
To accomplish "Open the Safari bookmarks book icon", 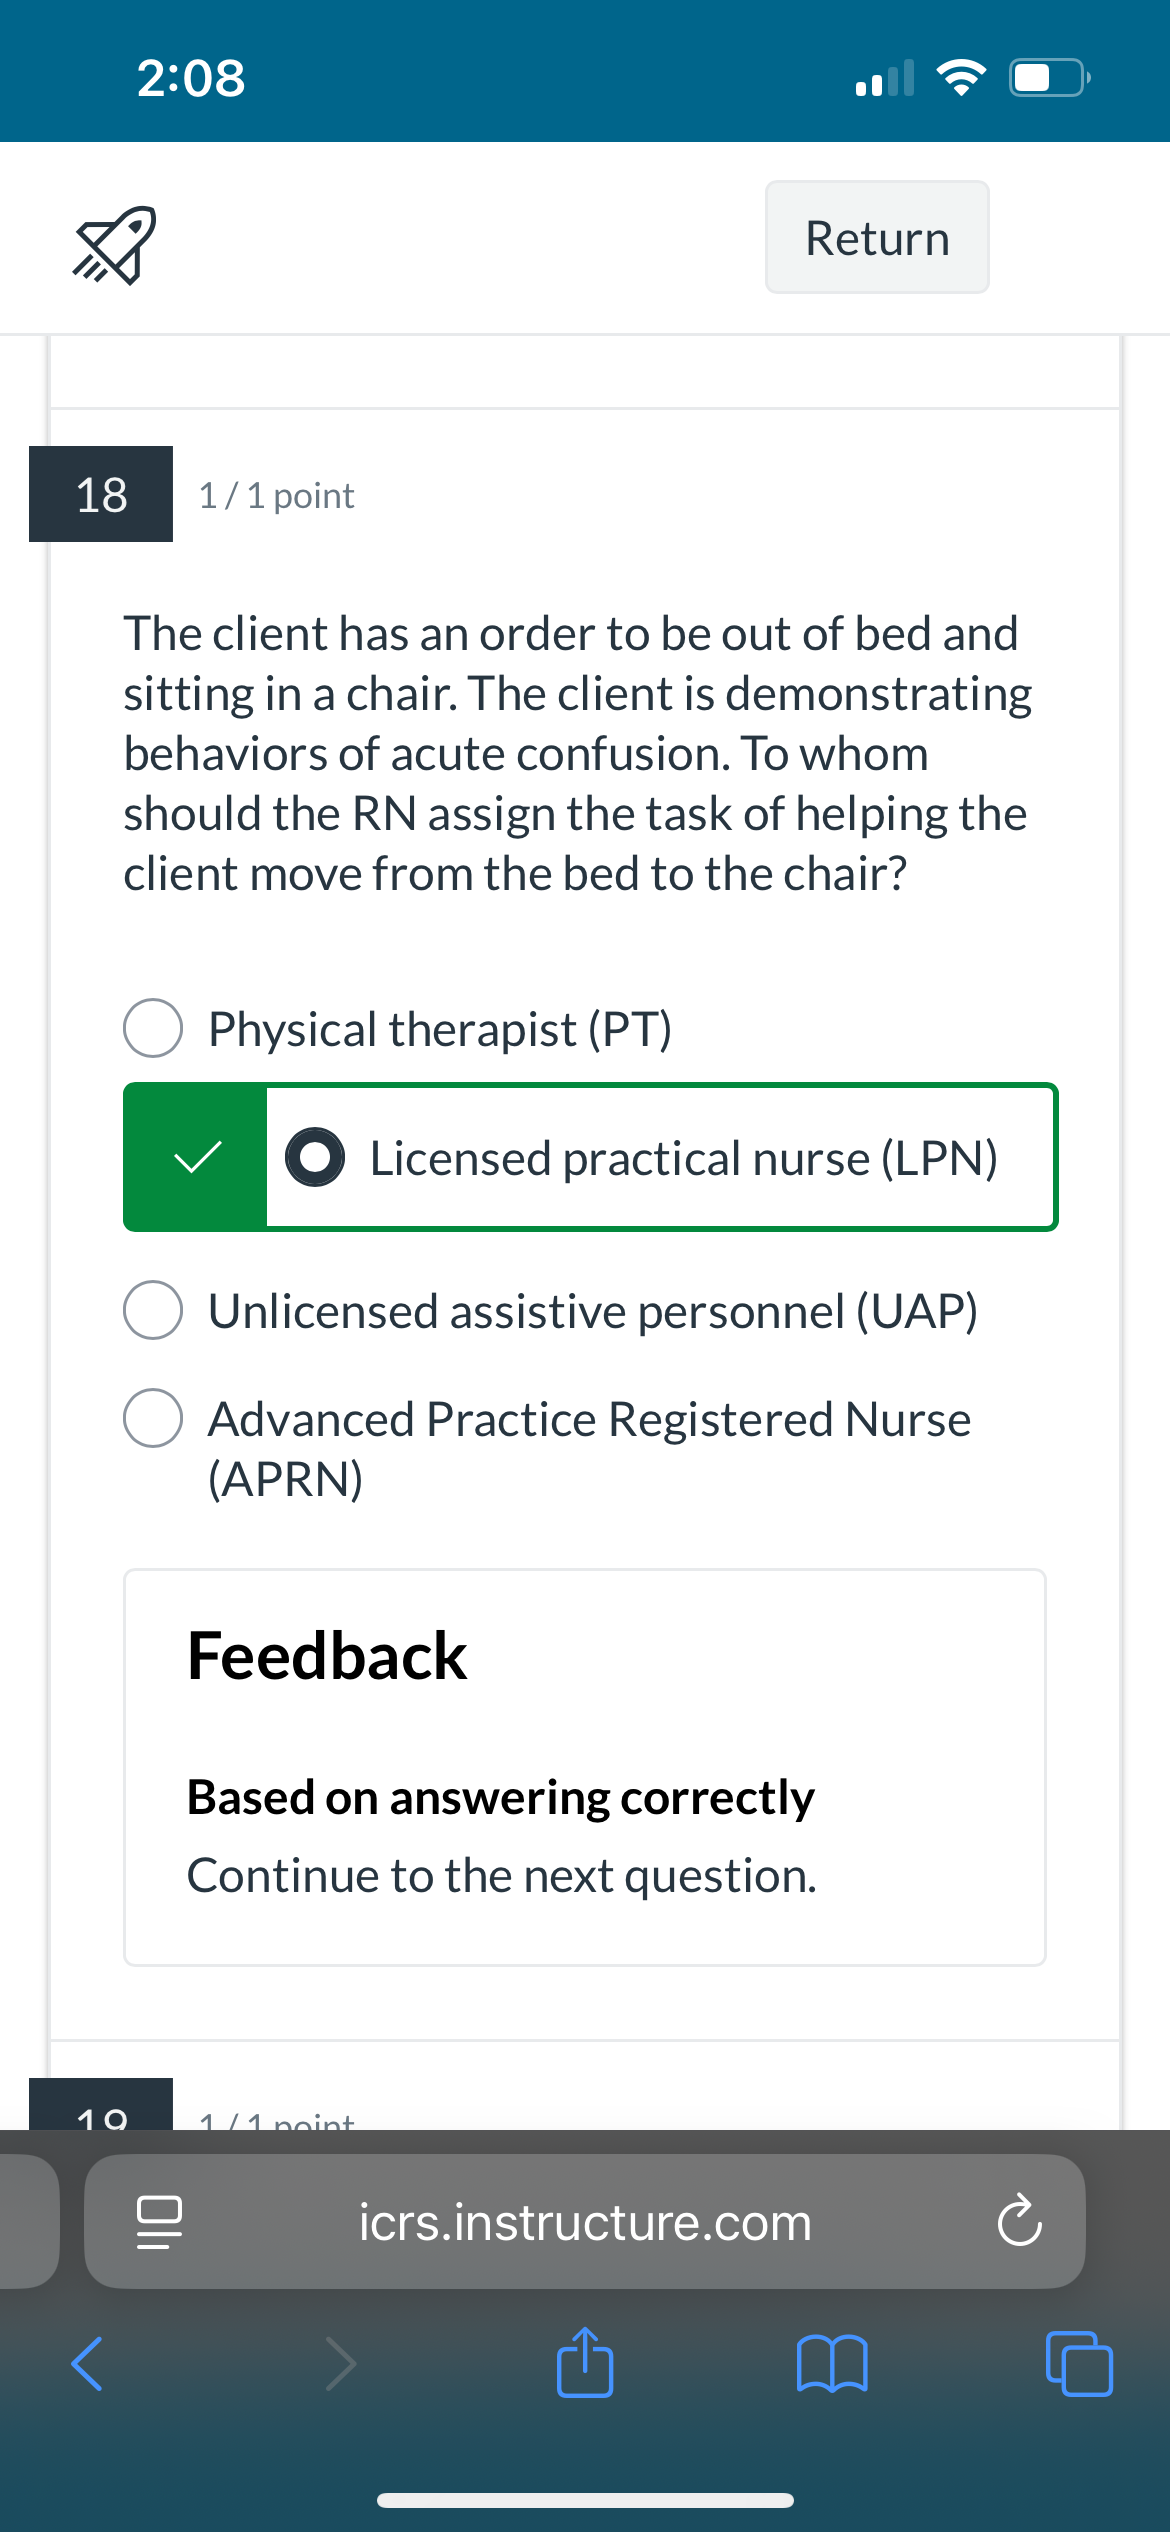I will [x=832, y=2363].
